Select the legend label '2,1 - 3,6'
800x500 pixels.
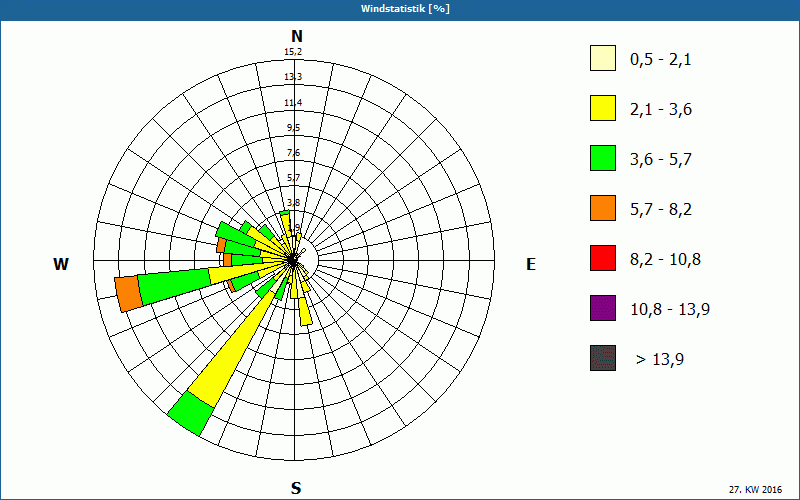[x=661, y=110]
